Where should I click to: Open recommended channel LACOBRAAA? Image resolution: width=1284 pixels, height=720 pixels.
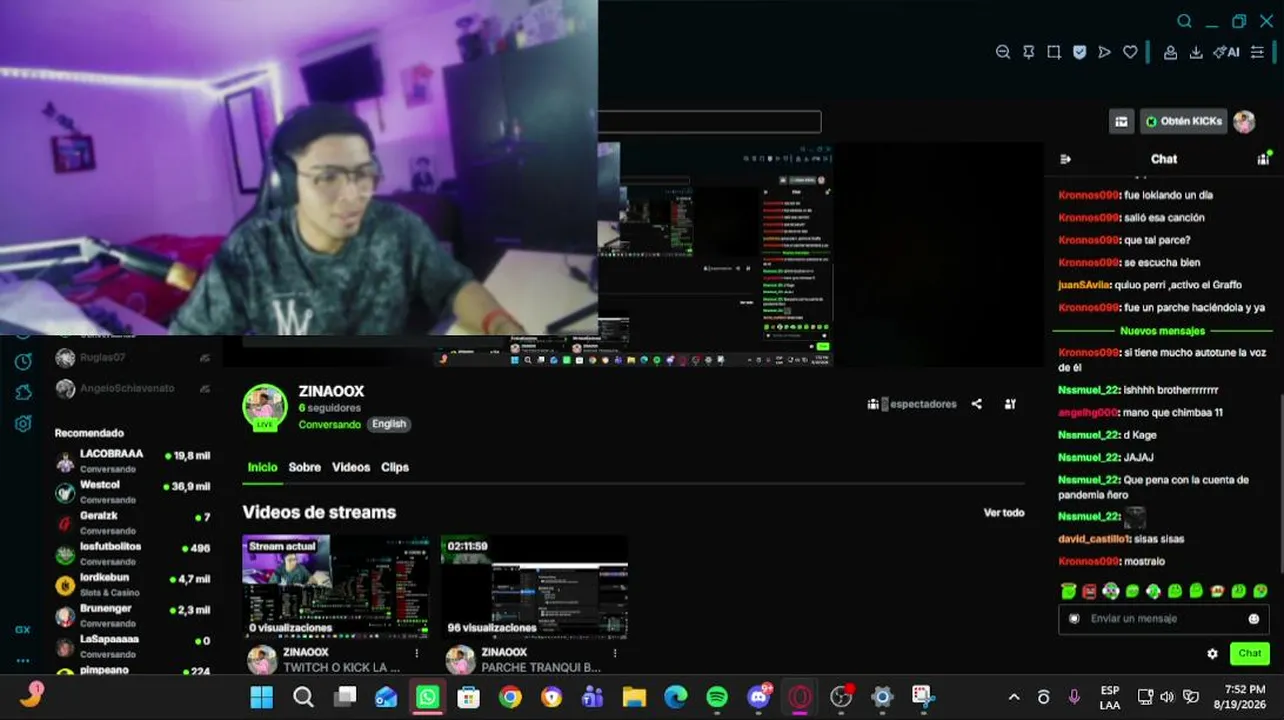132,460
